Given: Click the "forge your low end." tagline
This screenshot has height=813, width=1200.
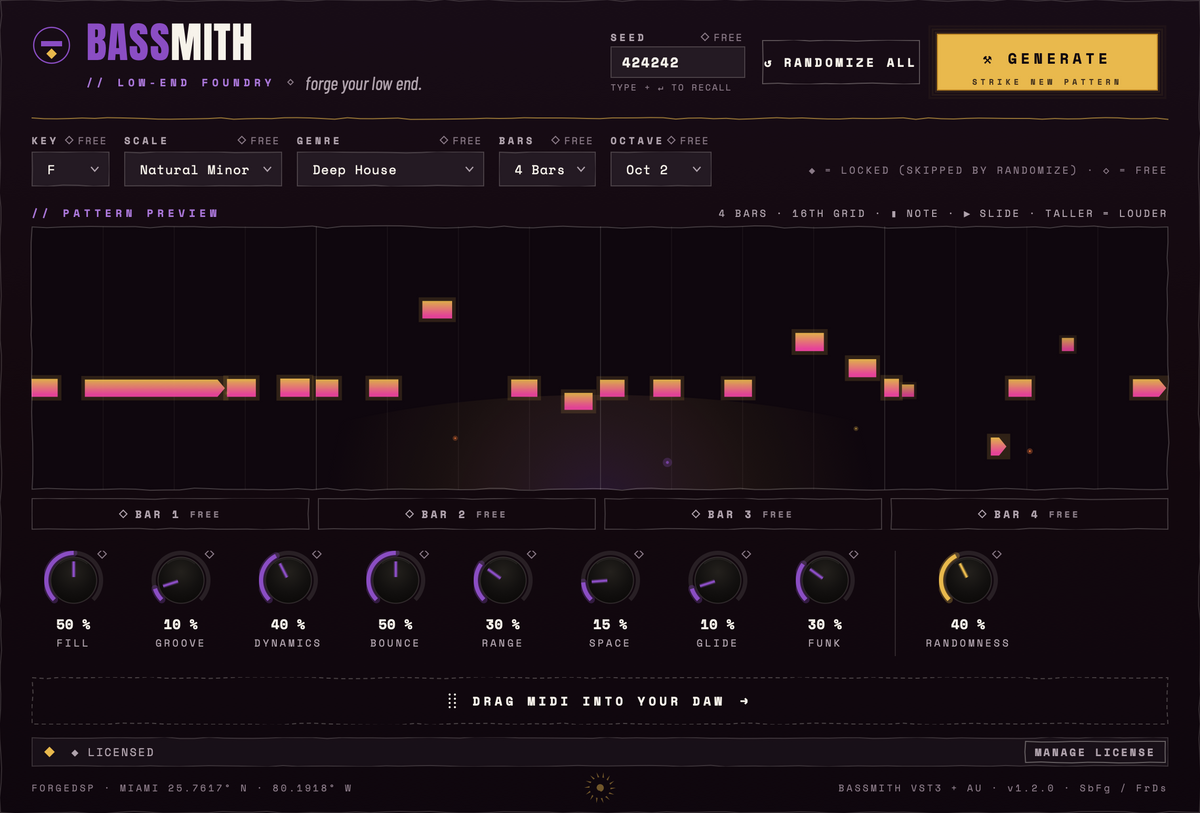Looking at the screenshot, I should click(364, 84).
